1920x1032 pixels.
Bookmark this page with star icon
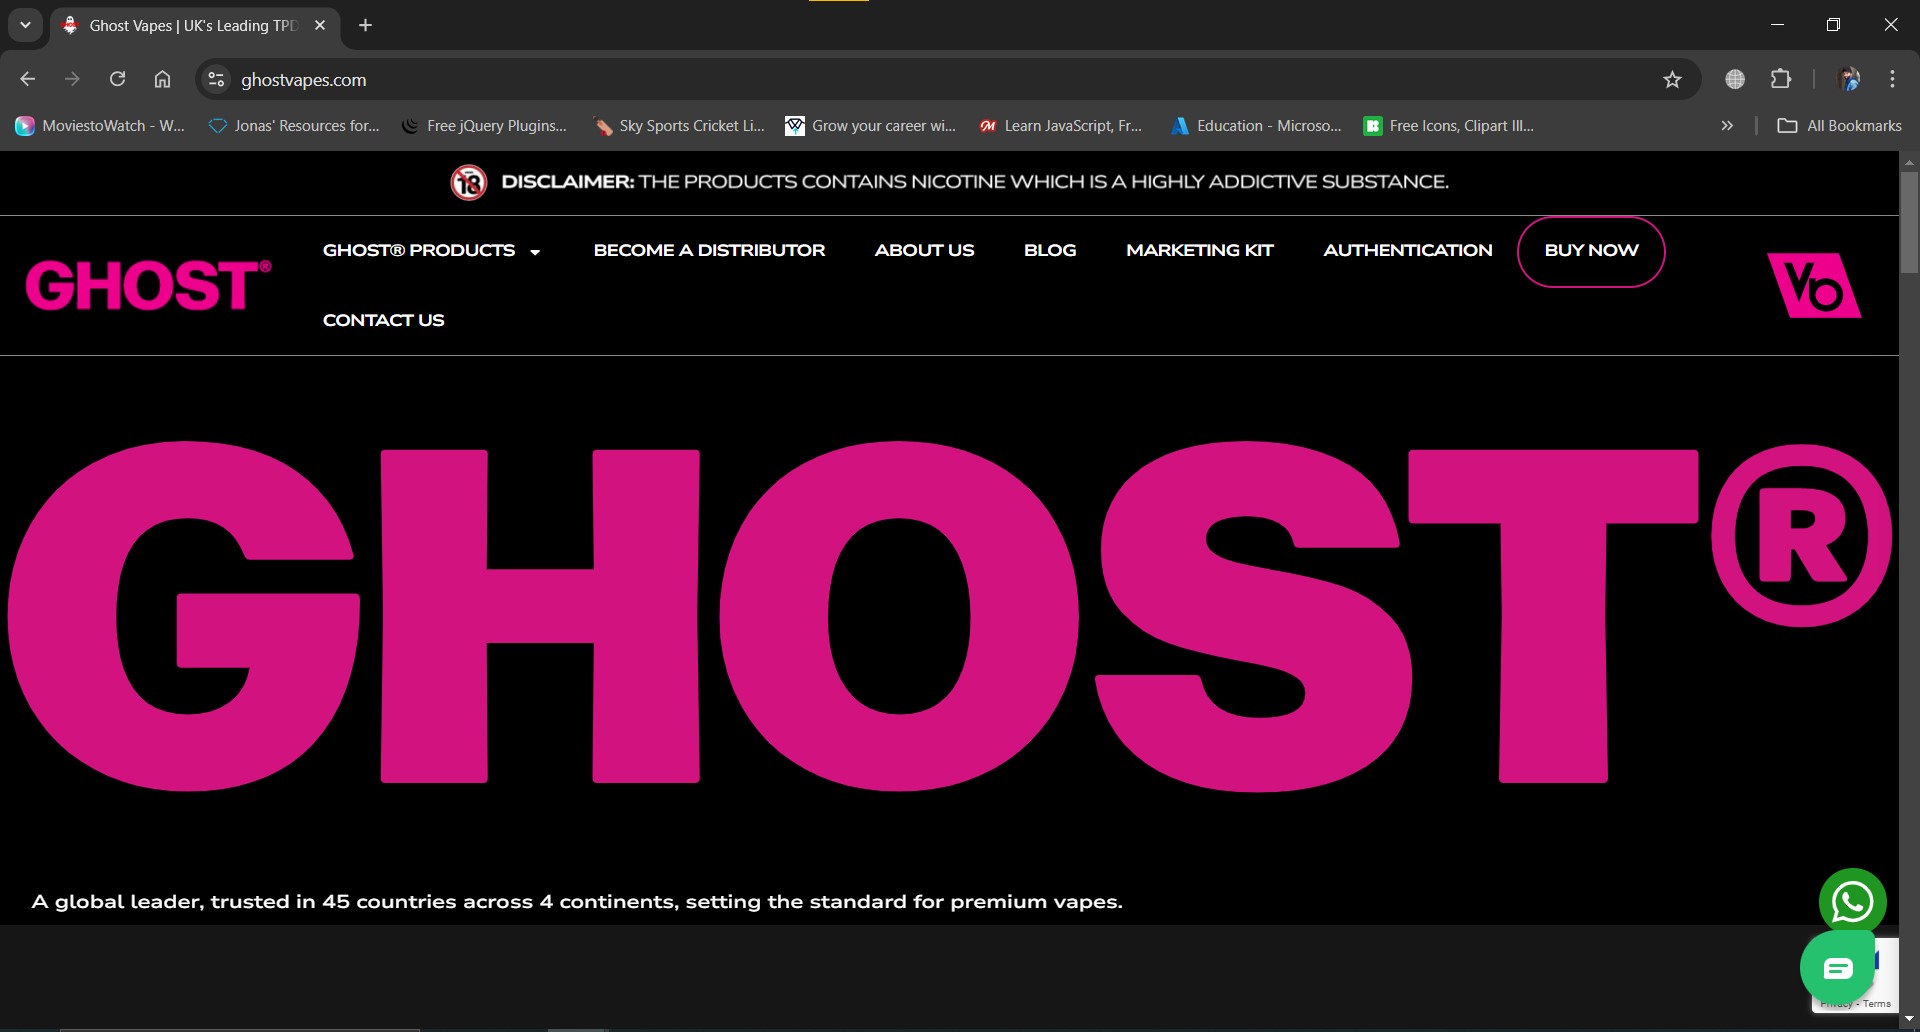coord(1672,80)
